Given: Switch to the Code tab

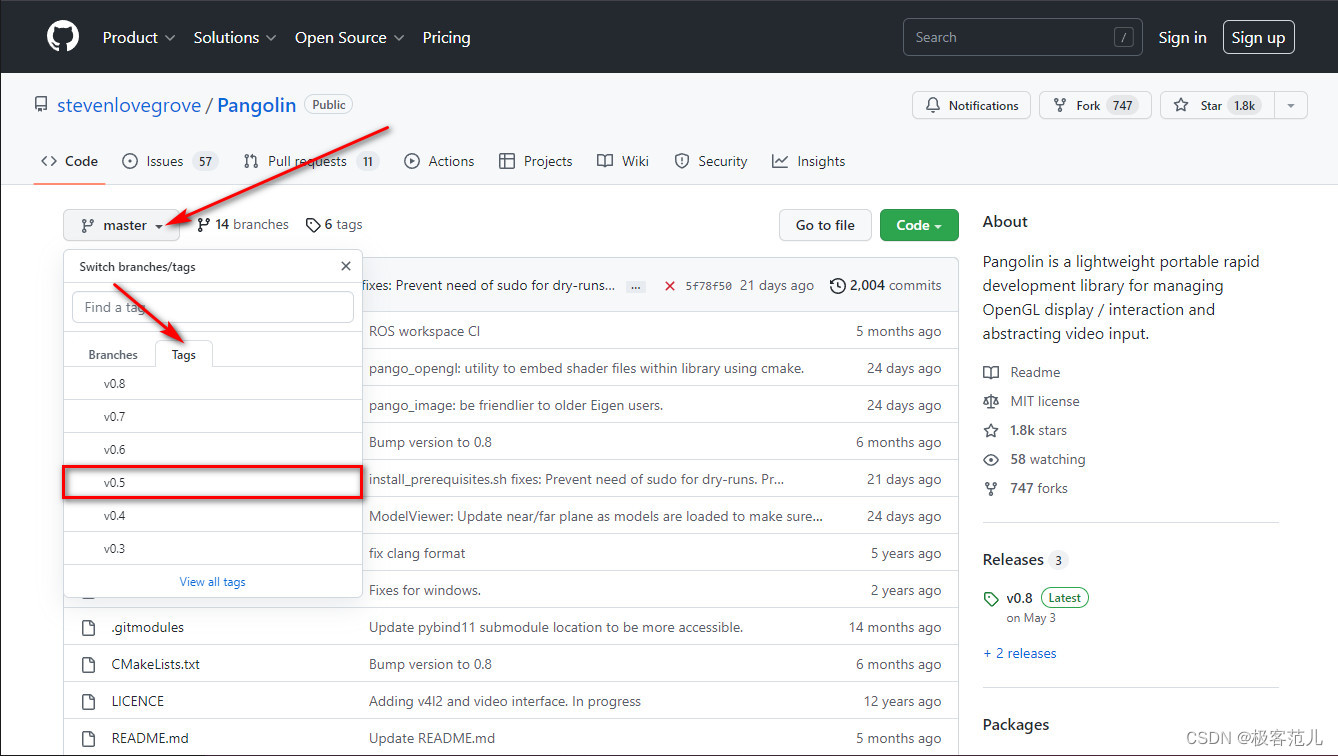Looking at the screenshot, I should (69, 161).
